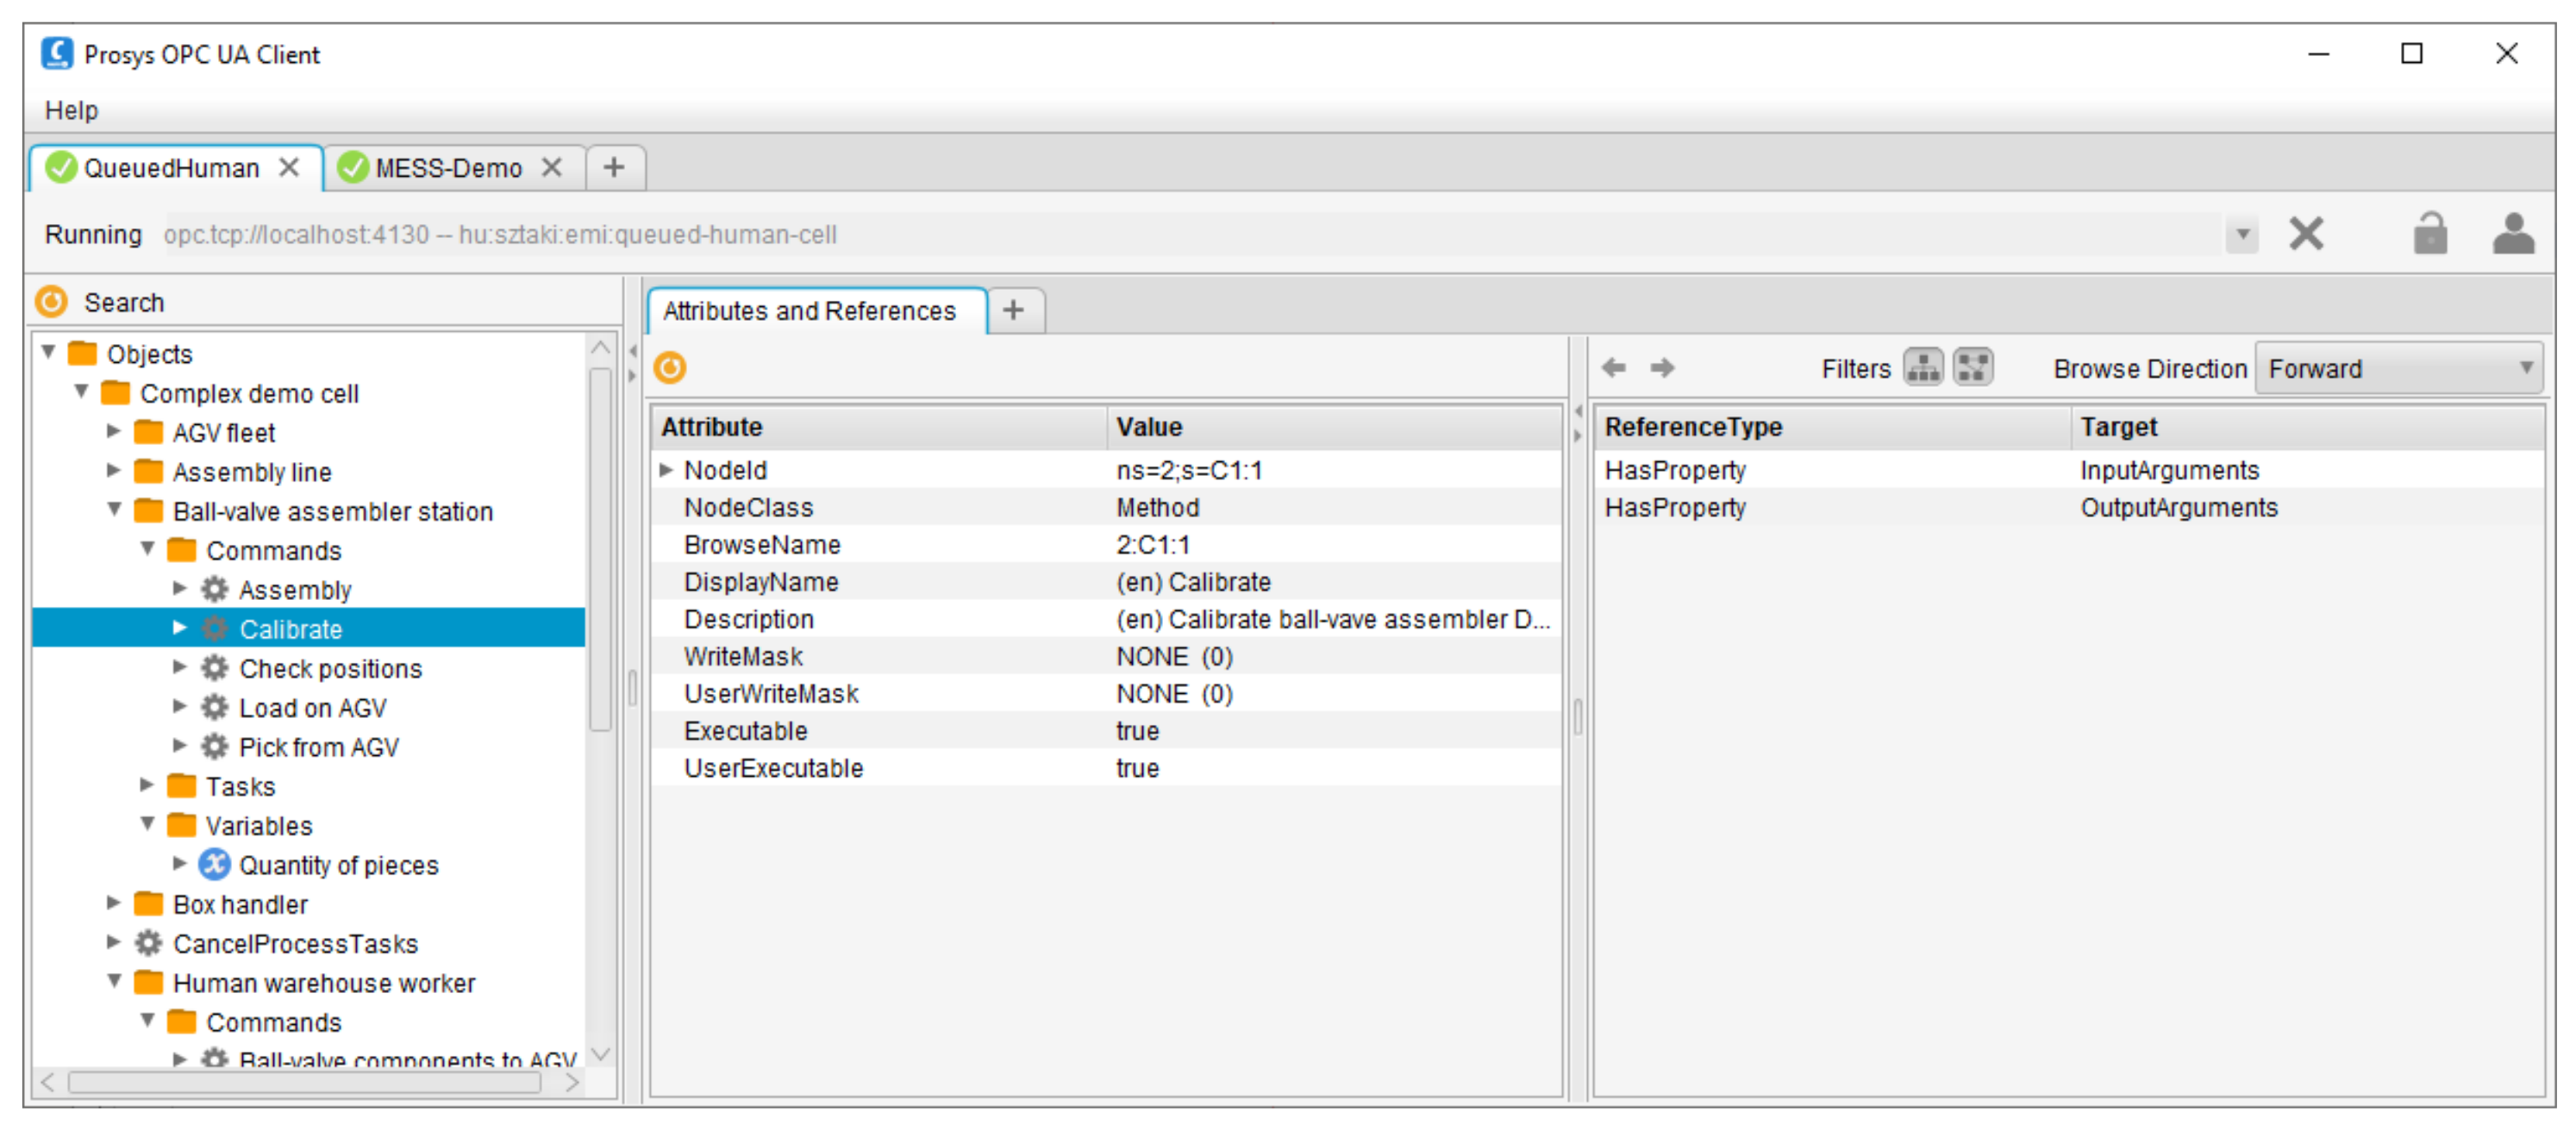Screen dimensions: 2576x1131
Task: Expand the NodeId attribute row
Action: pos(666,470)
